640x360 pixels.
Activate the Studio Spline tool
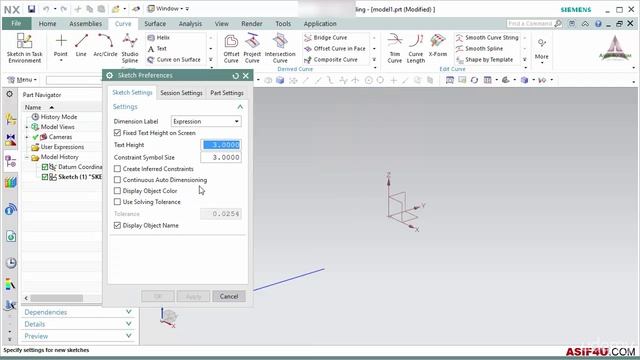pos(130,48)
